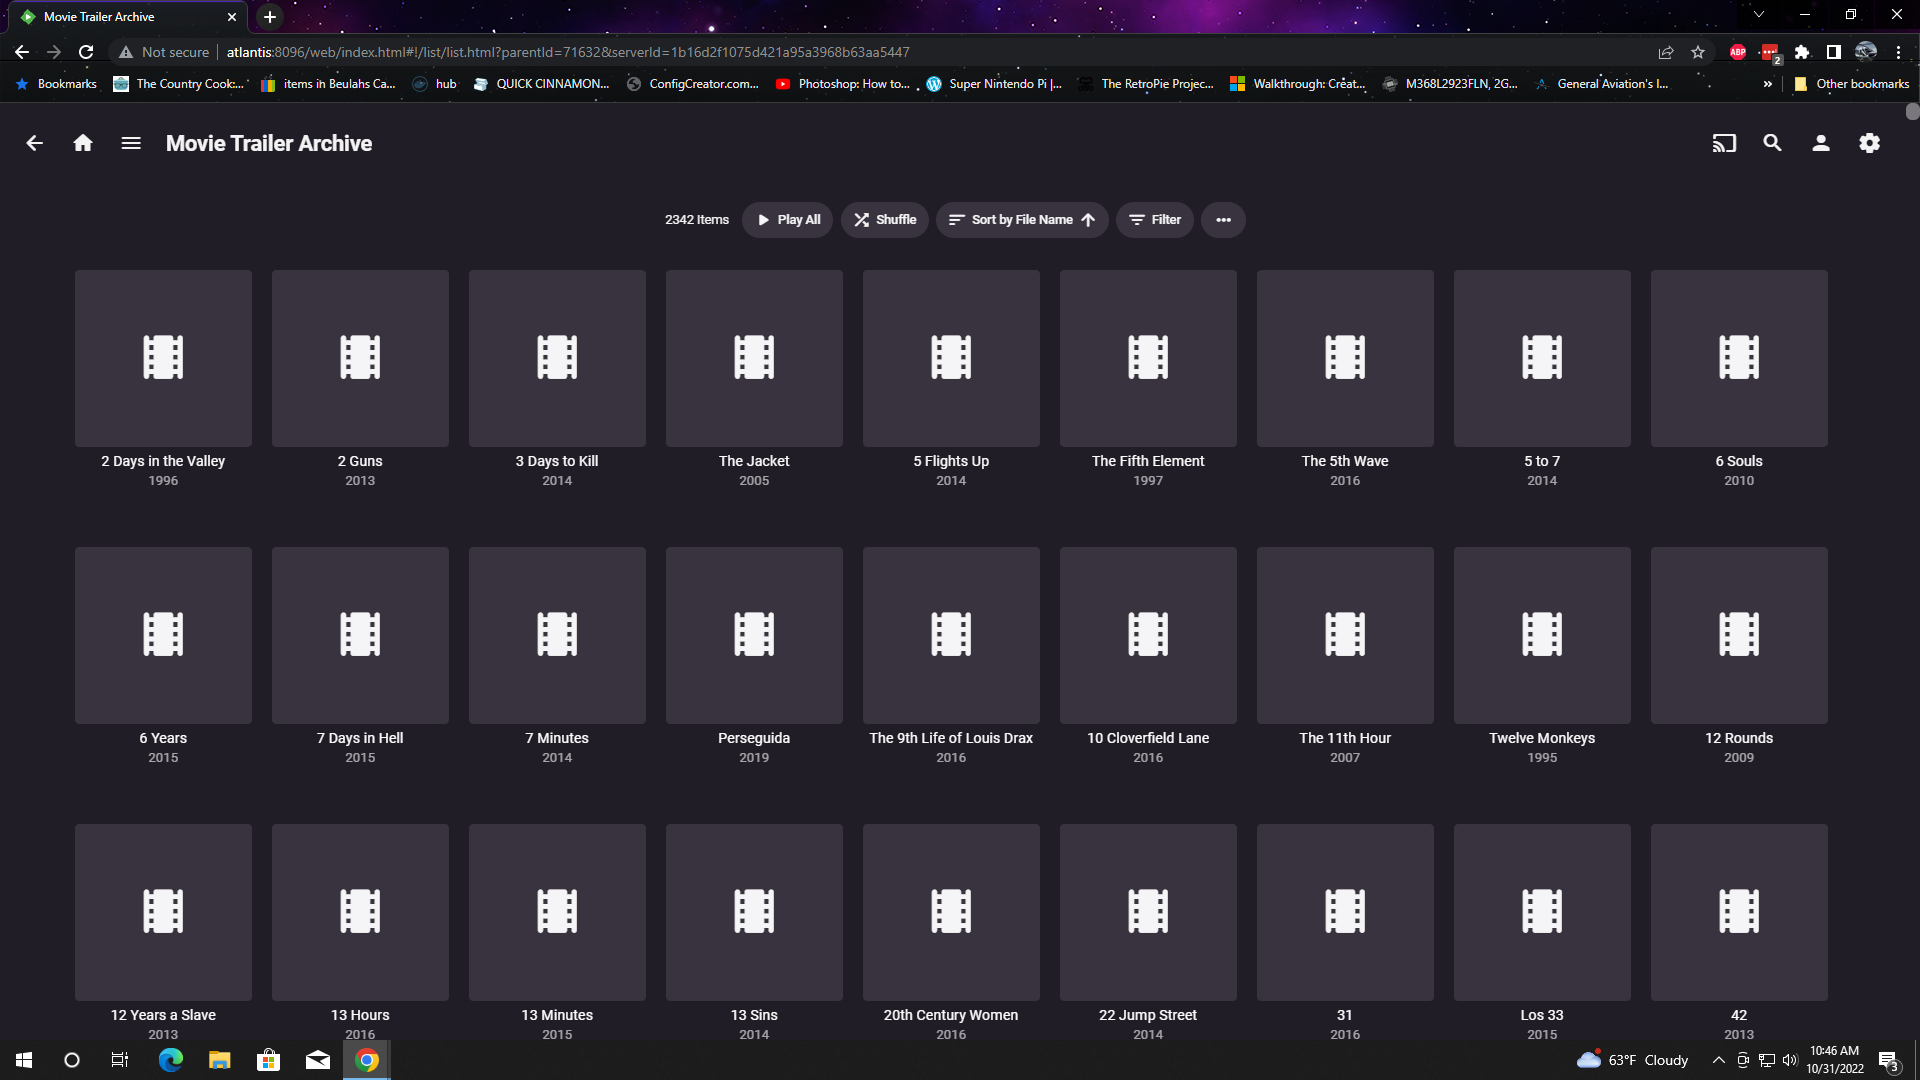This screenshot has width=1920, height=1080.
Task: Toggle Shuffle playback mode
Action: (884, 219)
